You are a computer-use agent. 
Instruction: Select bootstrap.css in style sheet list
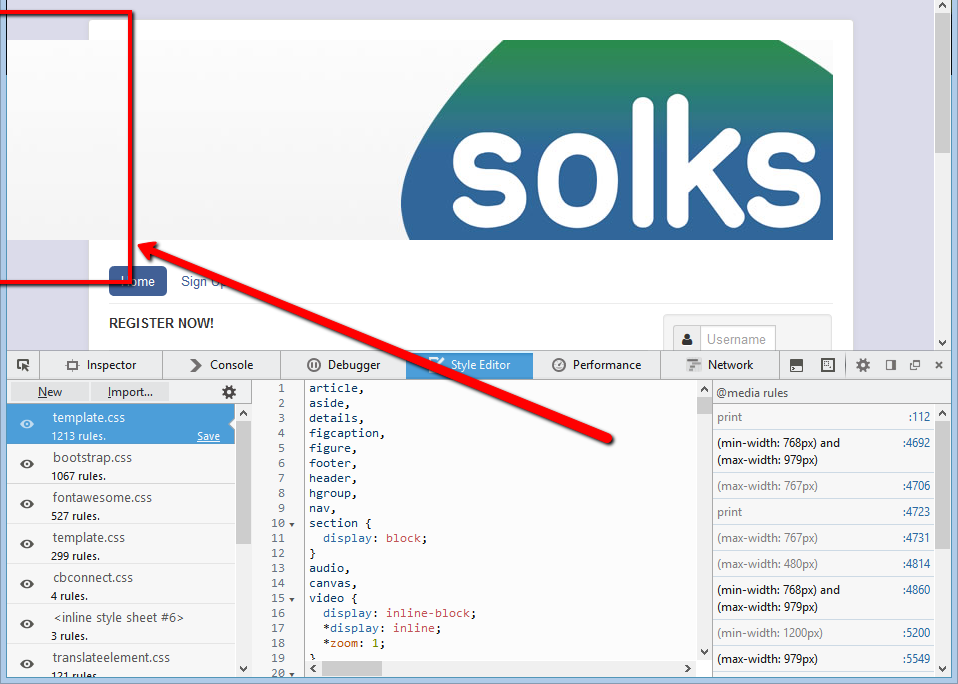(x=120, y=464)
